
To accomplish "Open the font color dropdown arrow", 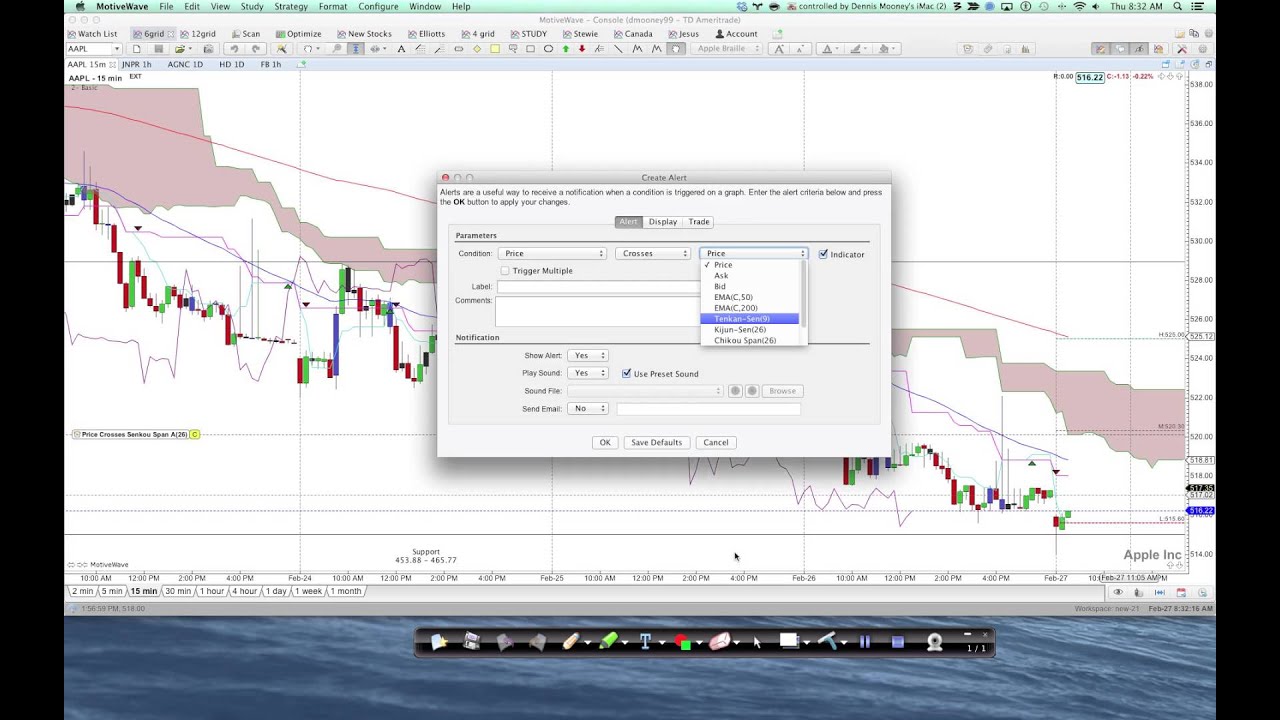I will click(837, 48).
